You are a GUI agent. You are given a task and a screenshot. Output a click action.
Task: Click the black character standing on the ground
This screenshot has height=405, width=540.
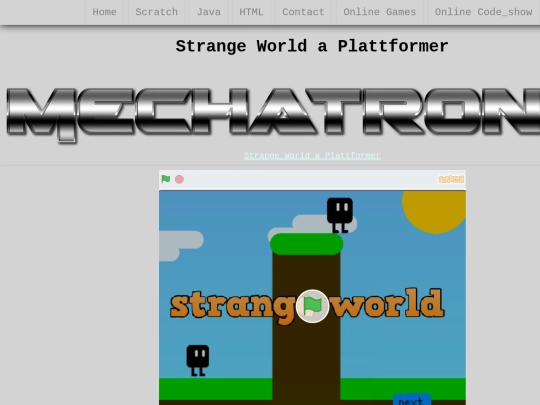(198, 360)
